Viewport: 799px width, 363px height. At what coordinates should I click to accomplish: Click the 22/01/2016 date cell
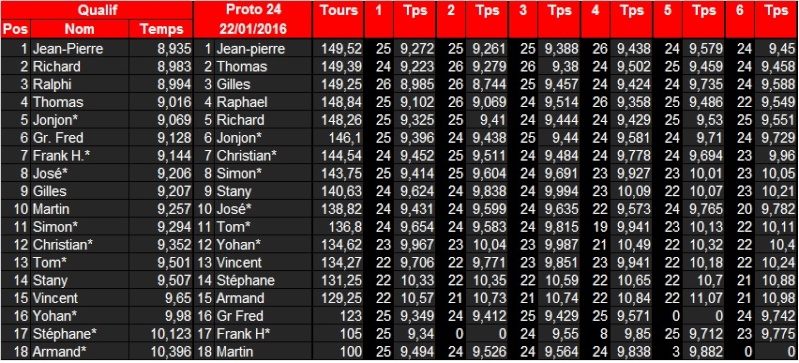pyautogui.click(x=253, y=29)
